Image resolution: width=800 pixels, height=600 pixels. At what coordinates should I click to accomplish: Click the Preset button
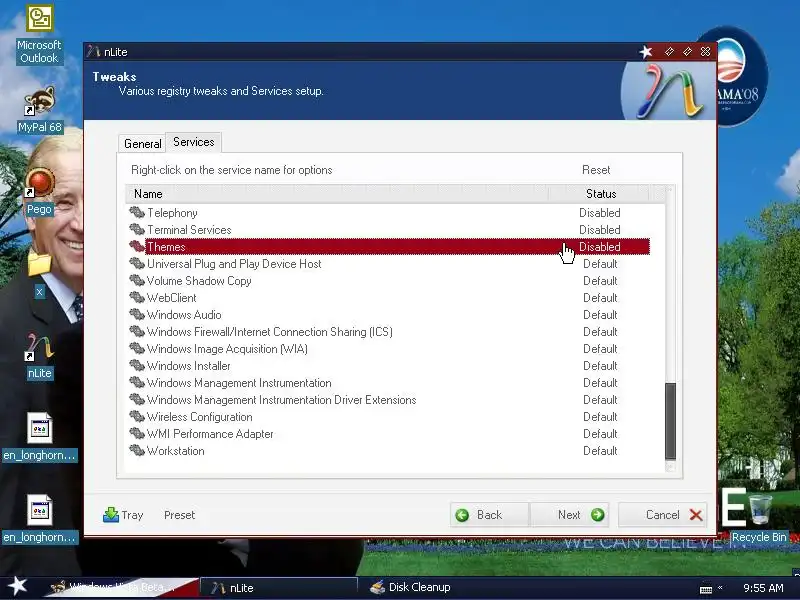pyautogui.click(x=180, y=515)
